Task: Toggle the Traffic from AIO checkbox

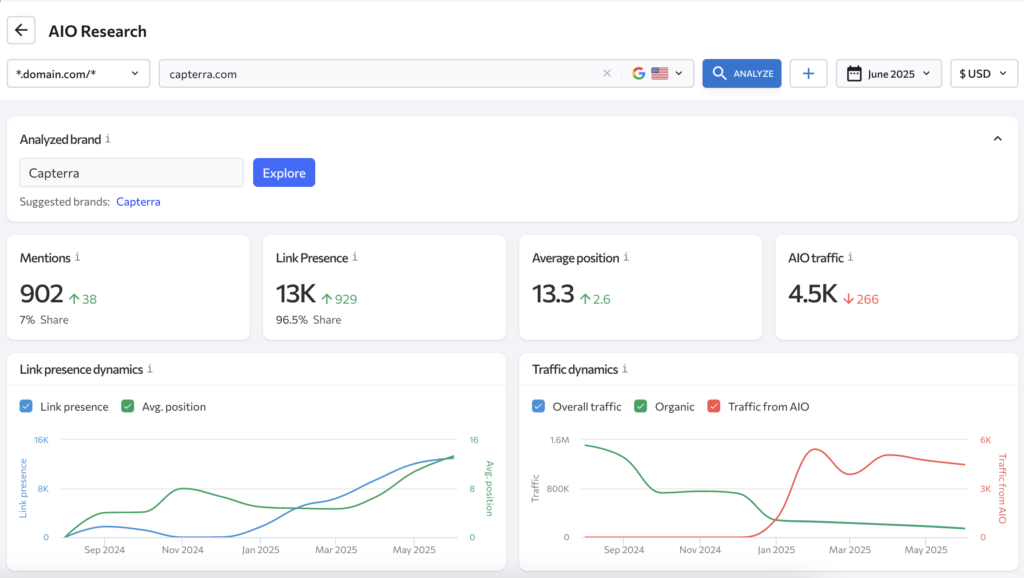Action: [714, 406]
